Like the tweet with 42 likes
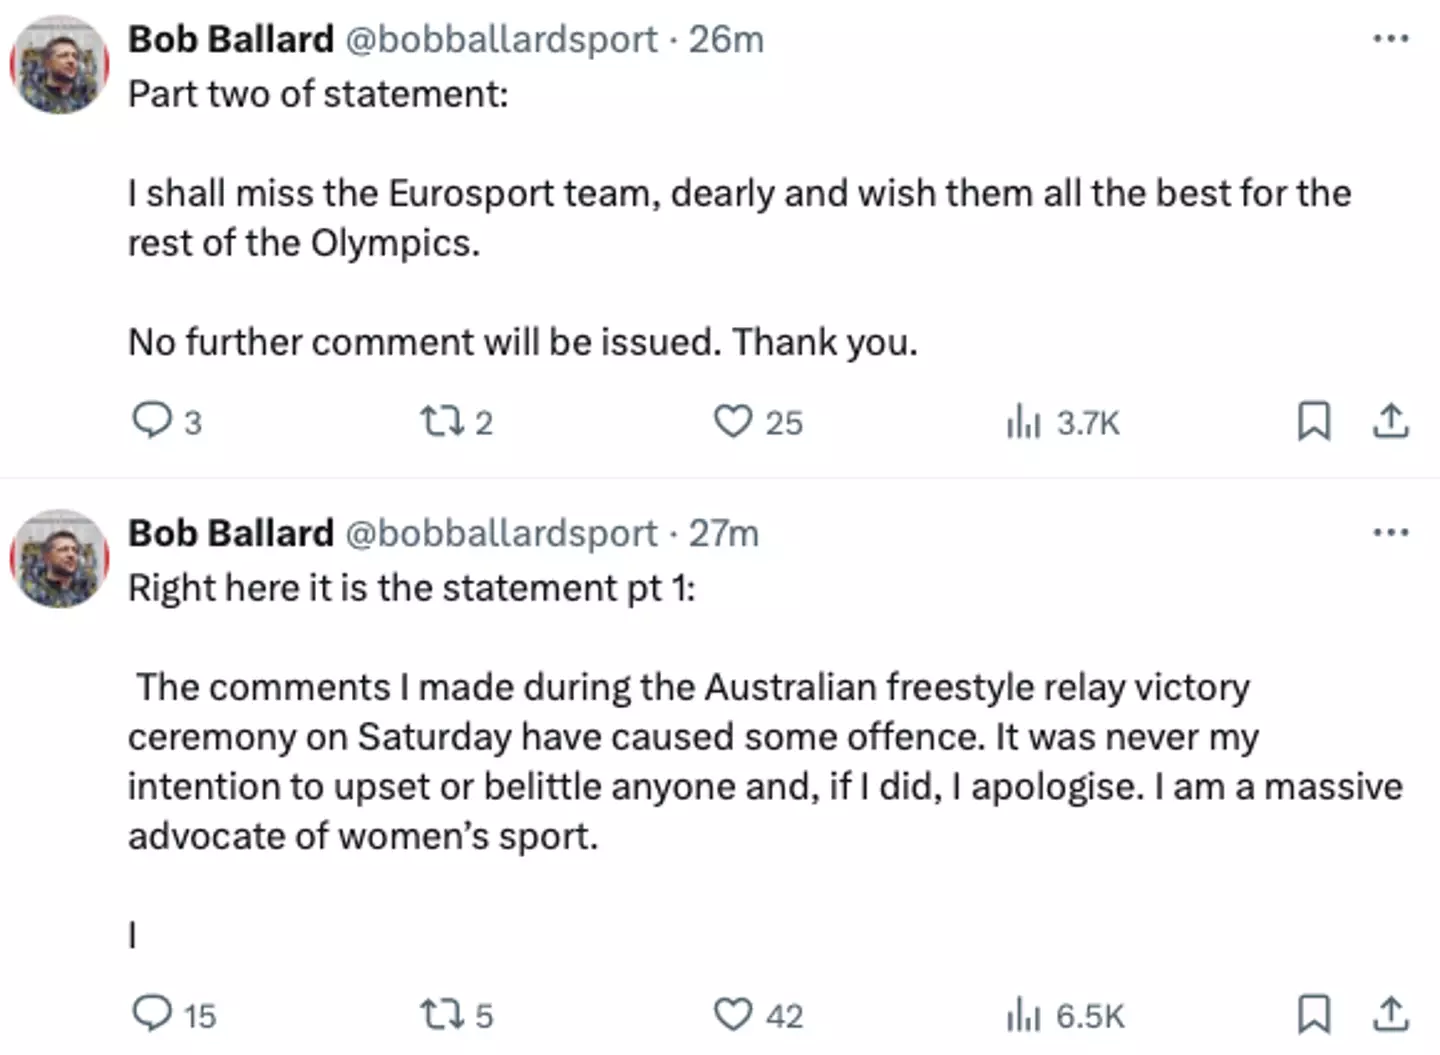 732,1014
